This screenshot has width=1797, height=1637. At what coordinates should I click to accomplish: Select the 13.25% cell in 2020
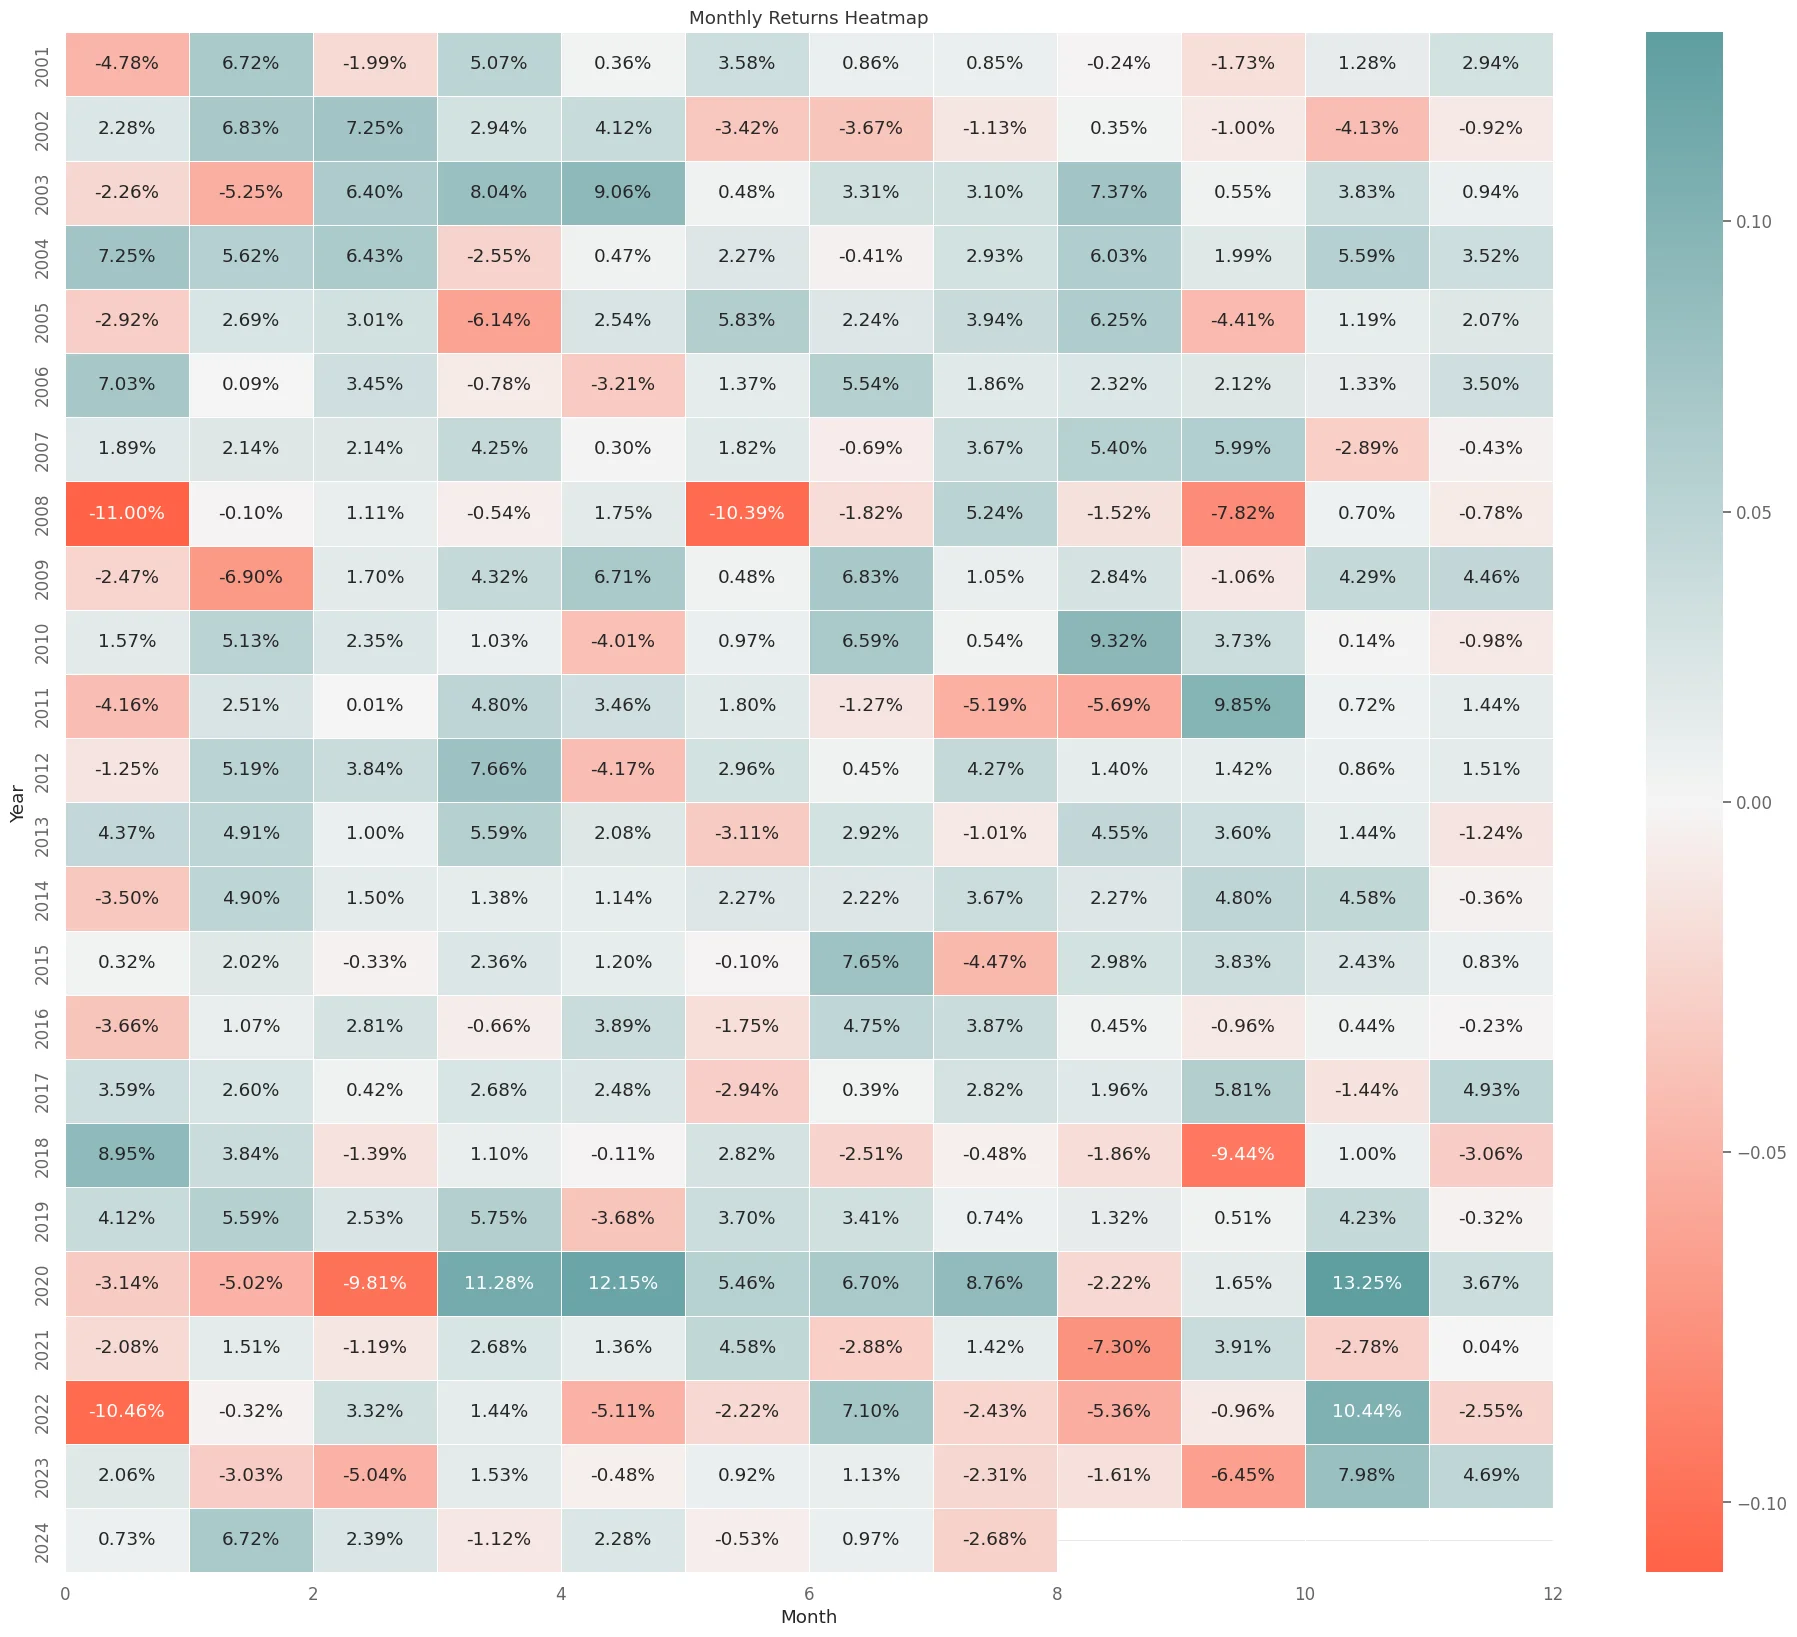1366,1283
